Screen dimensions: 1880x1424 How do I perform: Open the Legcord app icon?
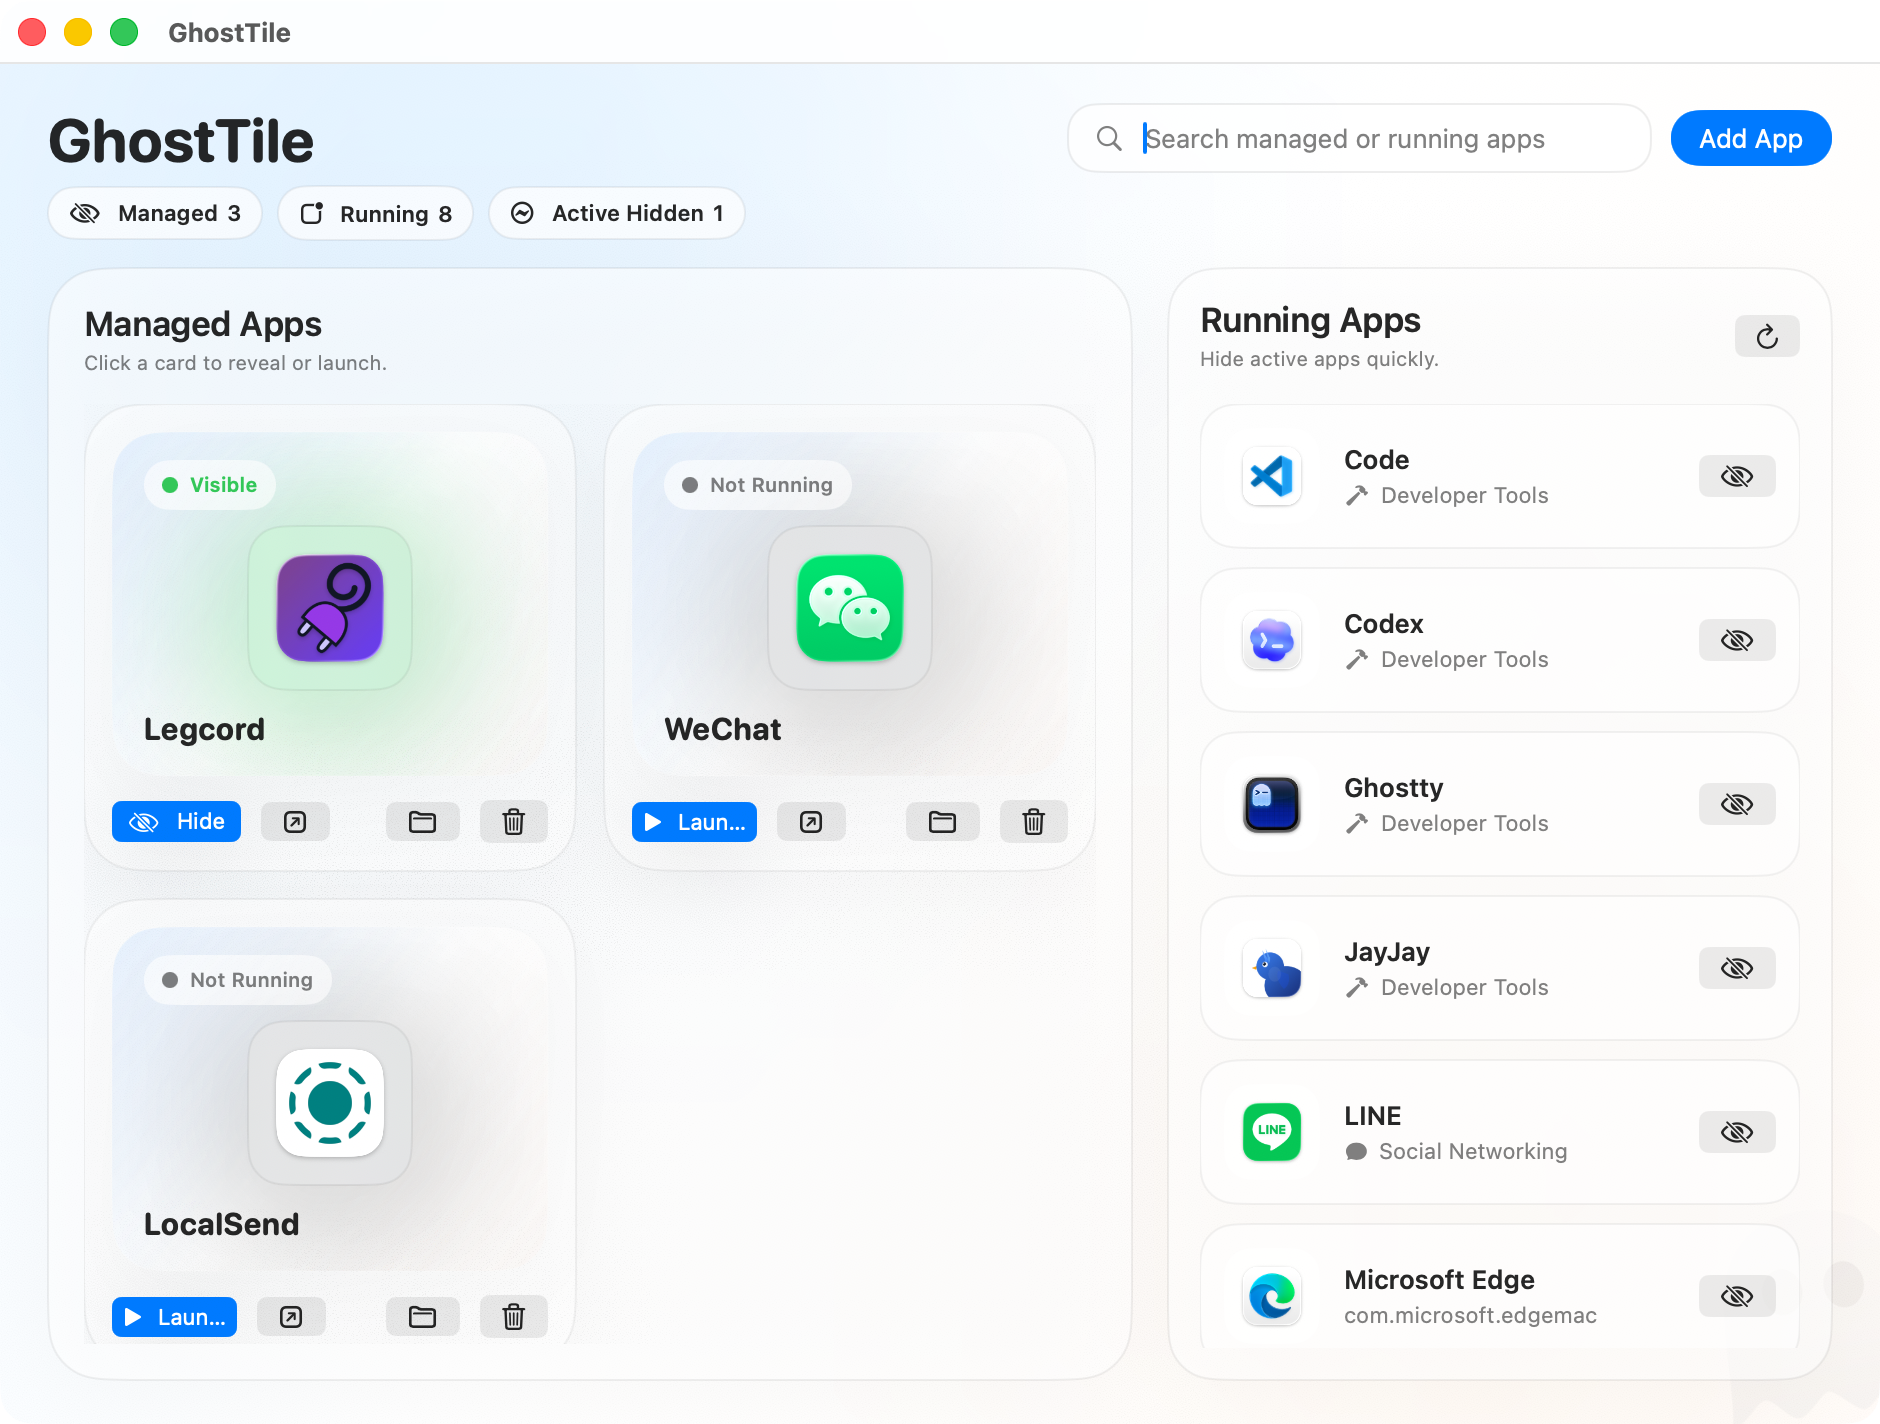[x=330, y=608]
